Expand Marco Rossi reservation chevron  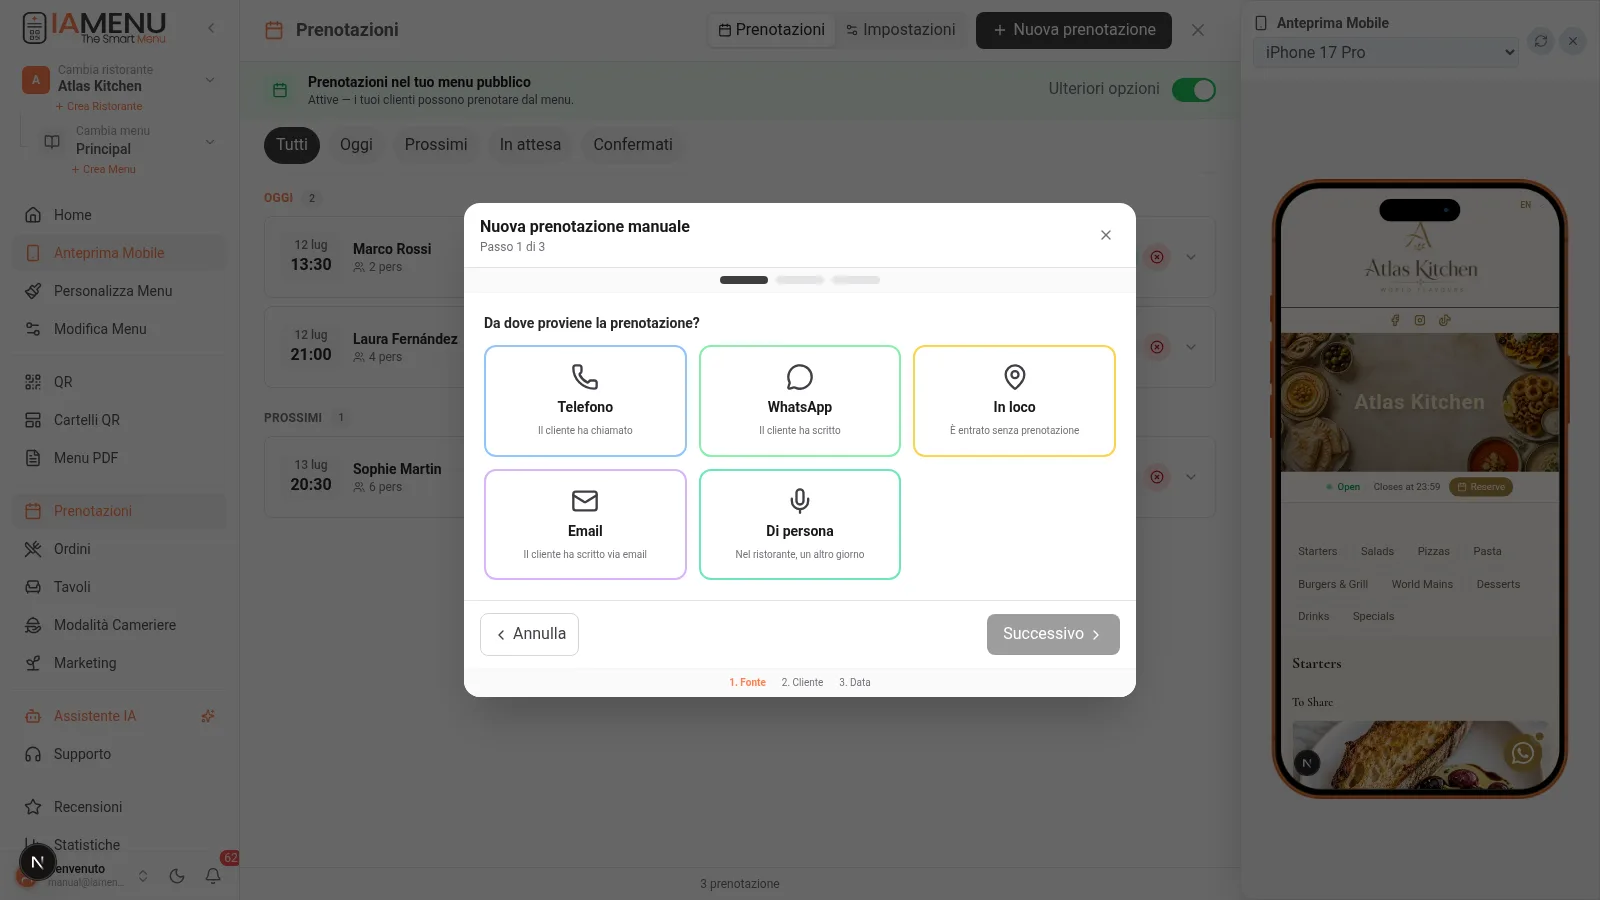tap(1191, 257)
